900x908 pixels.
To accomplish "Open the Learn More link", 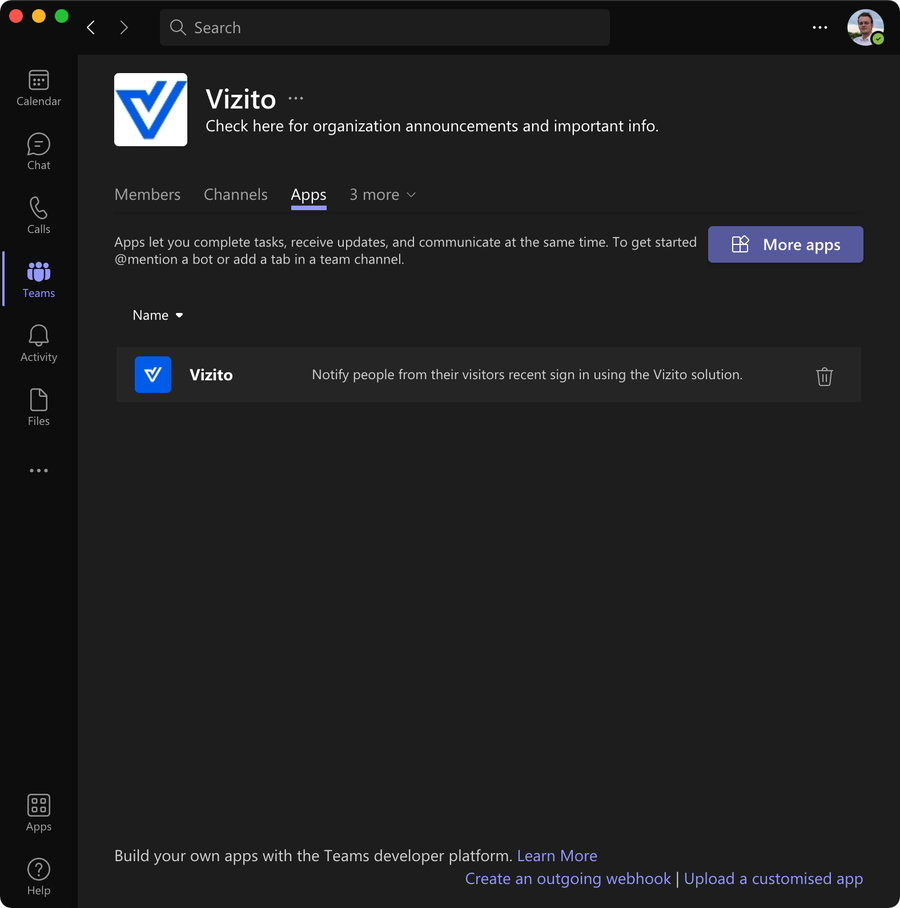I will [x=557, y=856].
